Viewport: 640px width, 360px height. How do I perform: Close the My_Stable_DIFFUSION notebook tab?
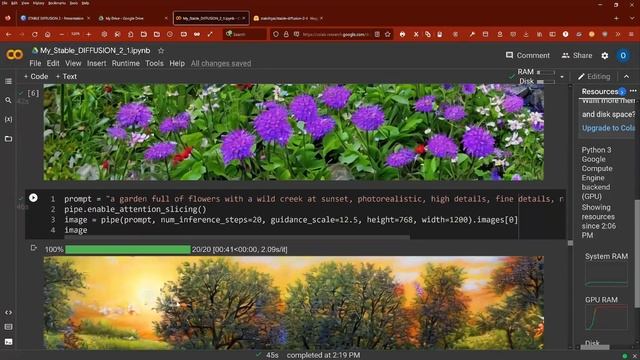click(244, 18)
